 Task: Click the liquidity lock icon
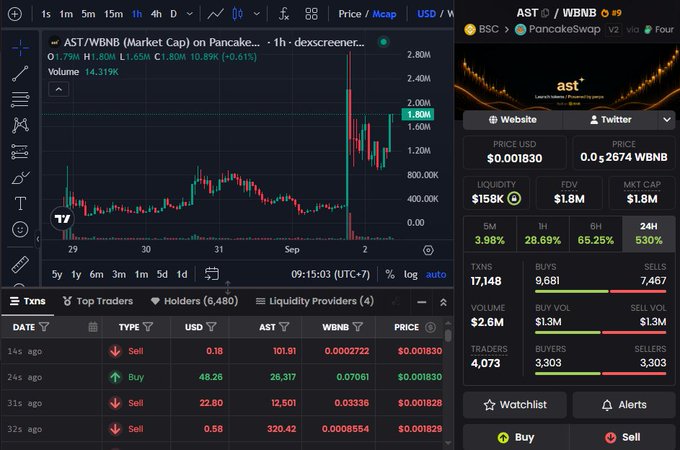click(x=514, y=199)
